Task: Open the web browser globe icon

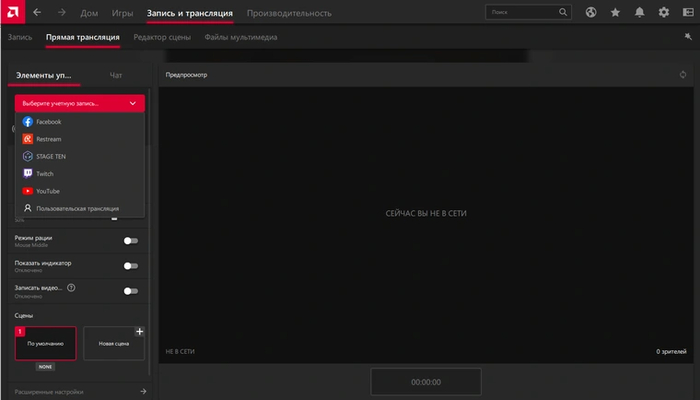Action: coord(591,12)
